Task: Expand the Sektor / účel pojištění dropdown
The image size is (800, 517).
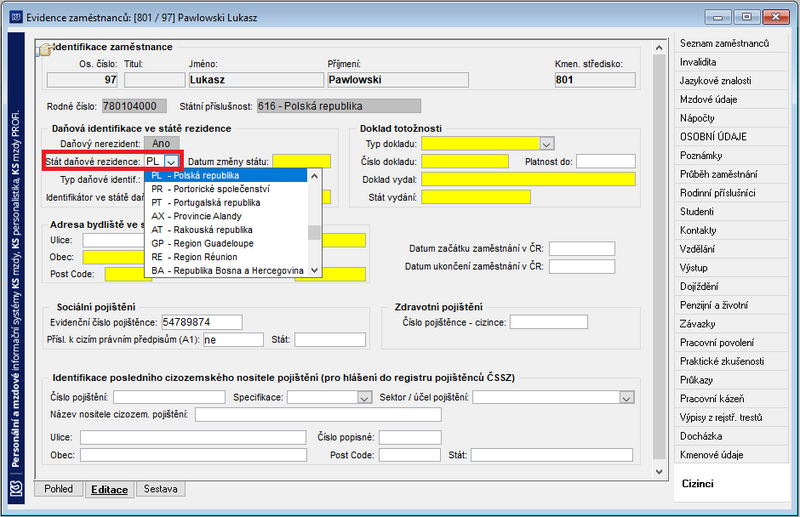Action: point(627,398)
